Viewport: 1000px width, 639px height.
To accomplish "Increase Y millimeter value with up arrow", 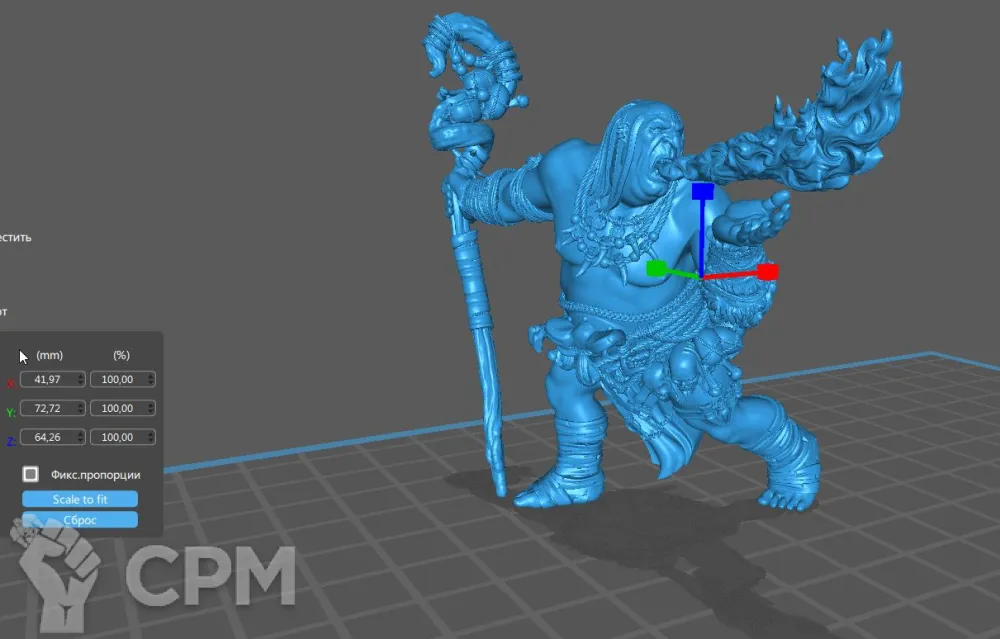I will point(81,405).
